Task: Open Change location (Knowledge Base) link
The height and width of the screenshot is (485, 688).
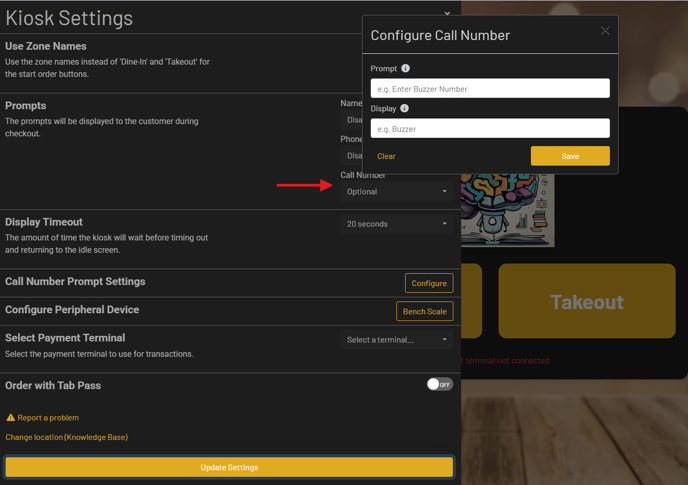Action: point(66,437)
